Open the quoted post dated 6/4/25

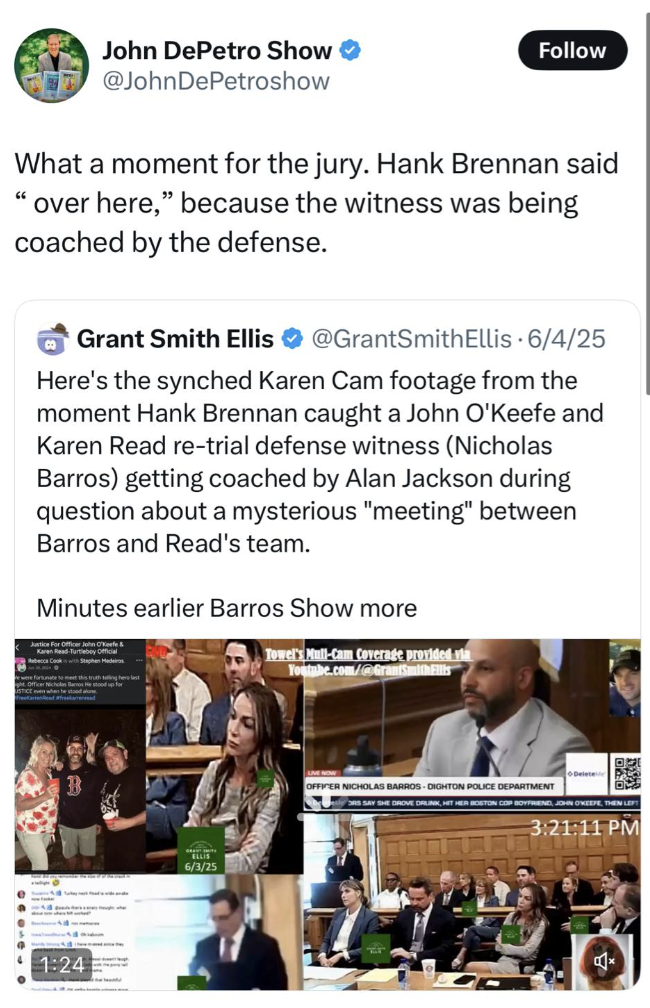click(x=566, y=339)
